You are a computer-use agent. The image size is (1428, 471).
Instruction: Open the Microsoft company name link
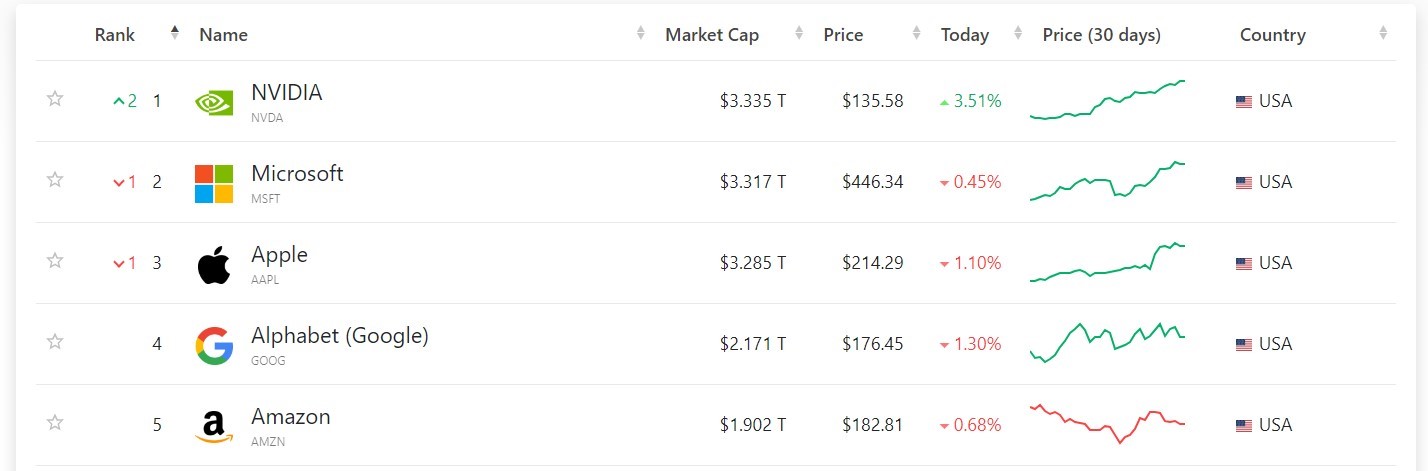click(297, 174)
